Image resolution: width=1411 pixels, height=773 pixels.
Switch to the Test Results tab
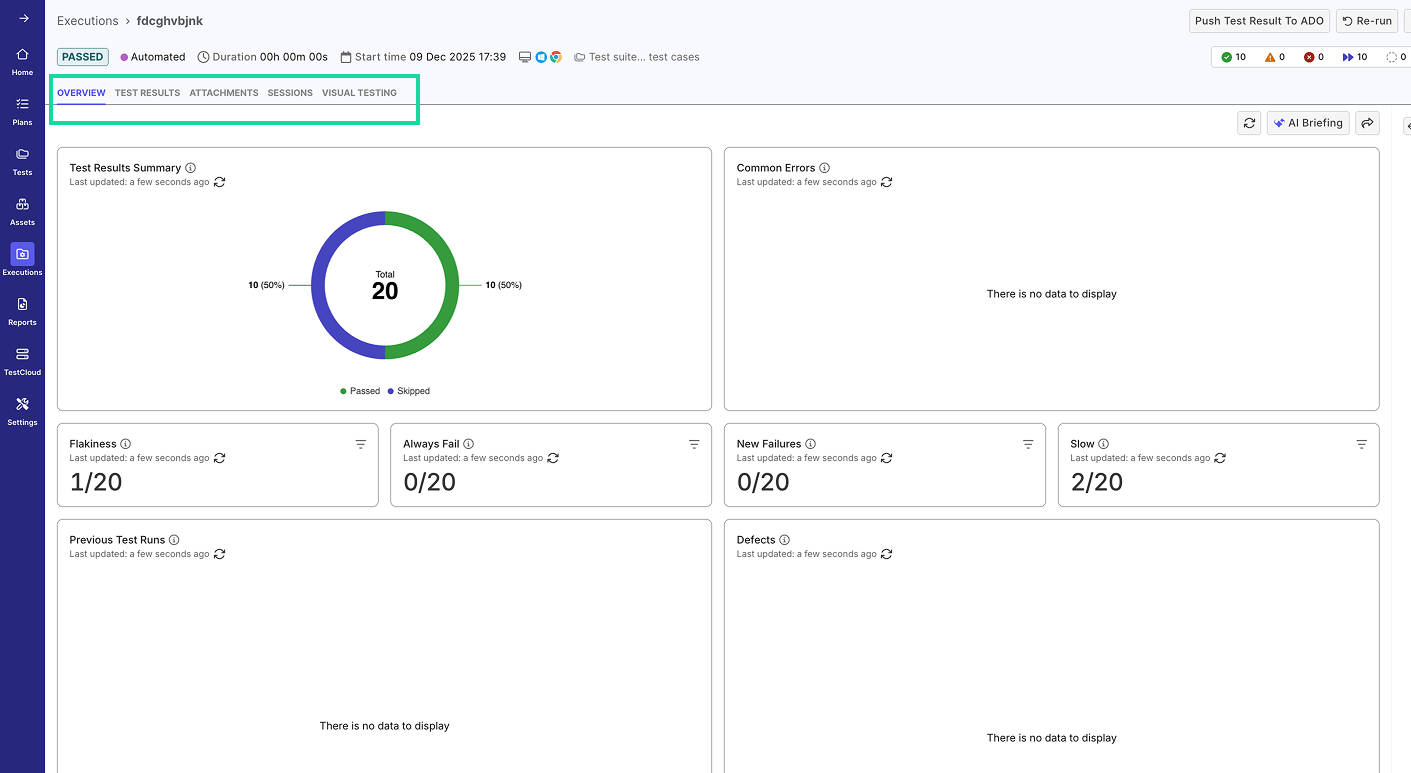pyautogui.click(x=147, y=92)
